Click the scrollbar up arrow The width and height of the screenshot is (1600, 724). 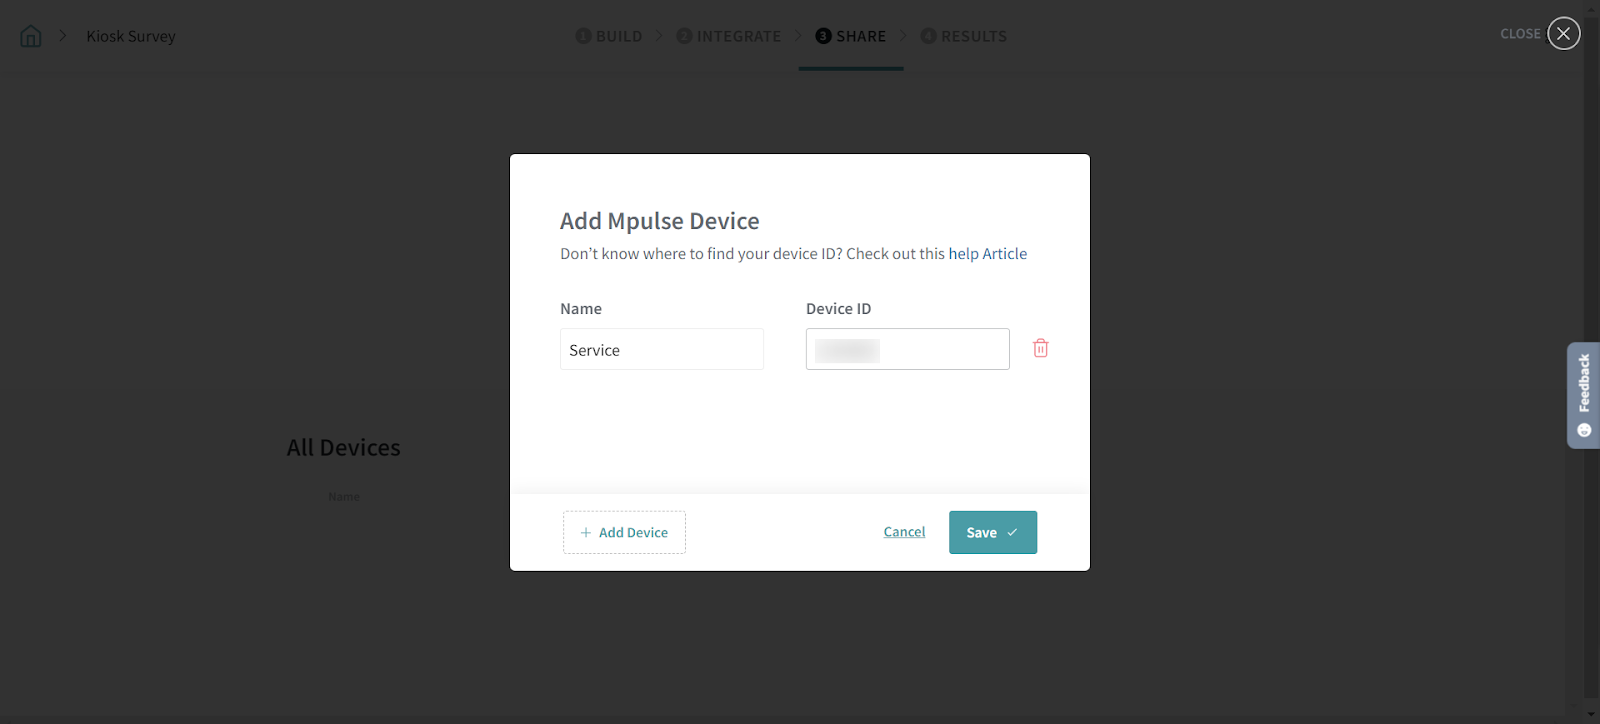pos(1591,8)
